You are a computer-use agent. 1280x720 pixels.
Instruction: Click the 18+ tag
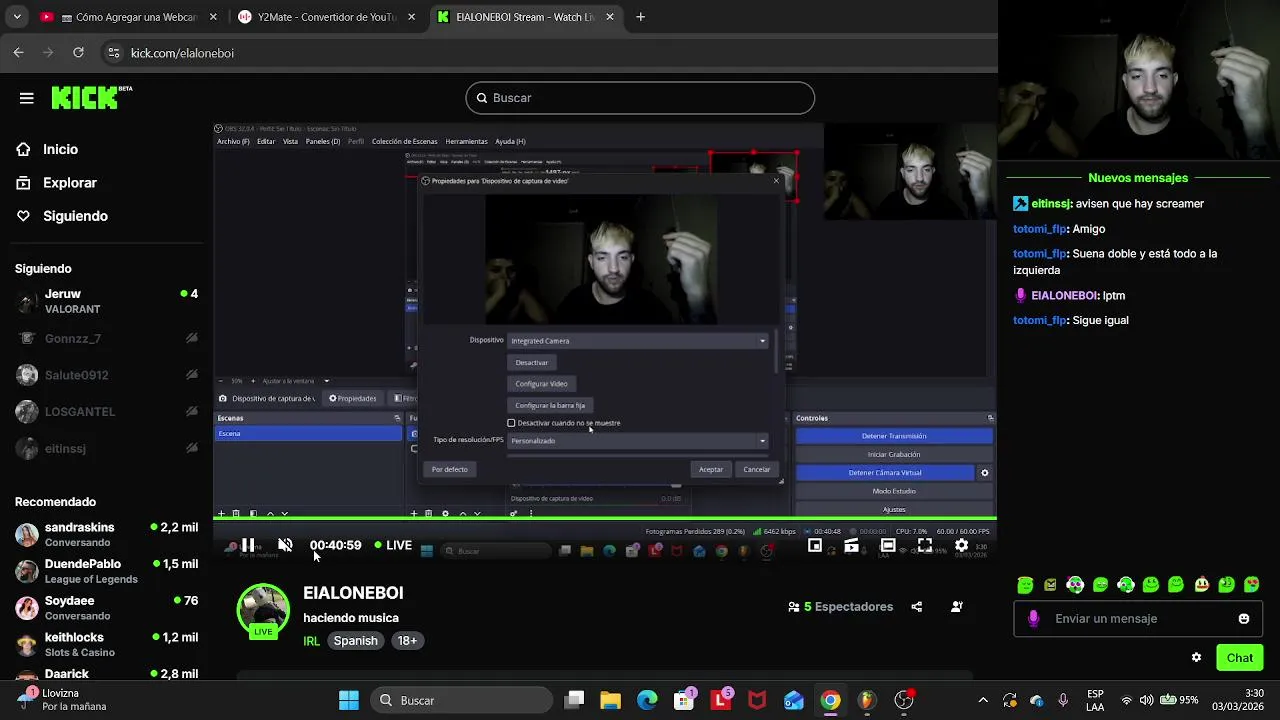click(407, 641)
